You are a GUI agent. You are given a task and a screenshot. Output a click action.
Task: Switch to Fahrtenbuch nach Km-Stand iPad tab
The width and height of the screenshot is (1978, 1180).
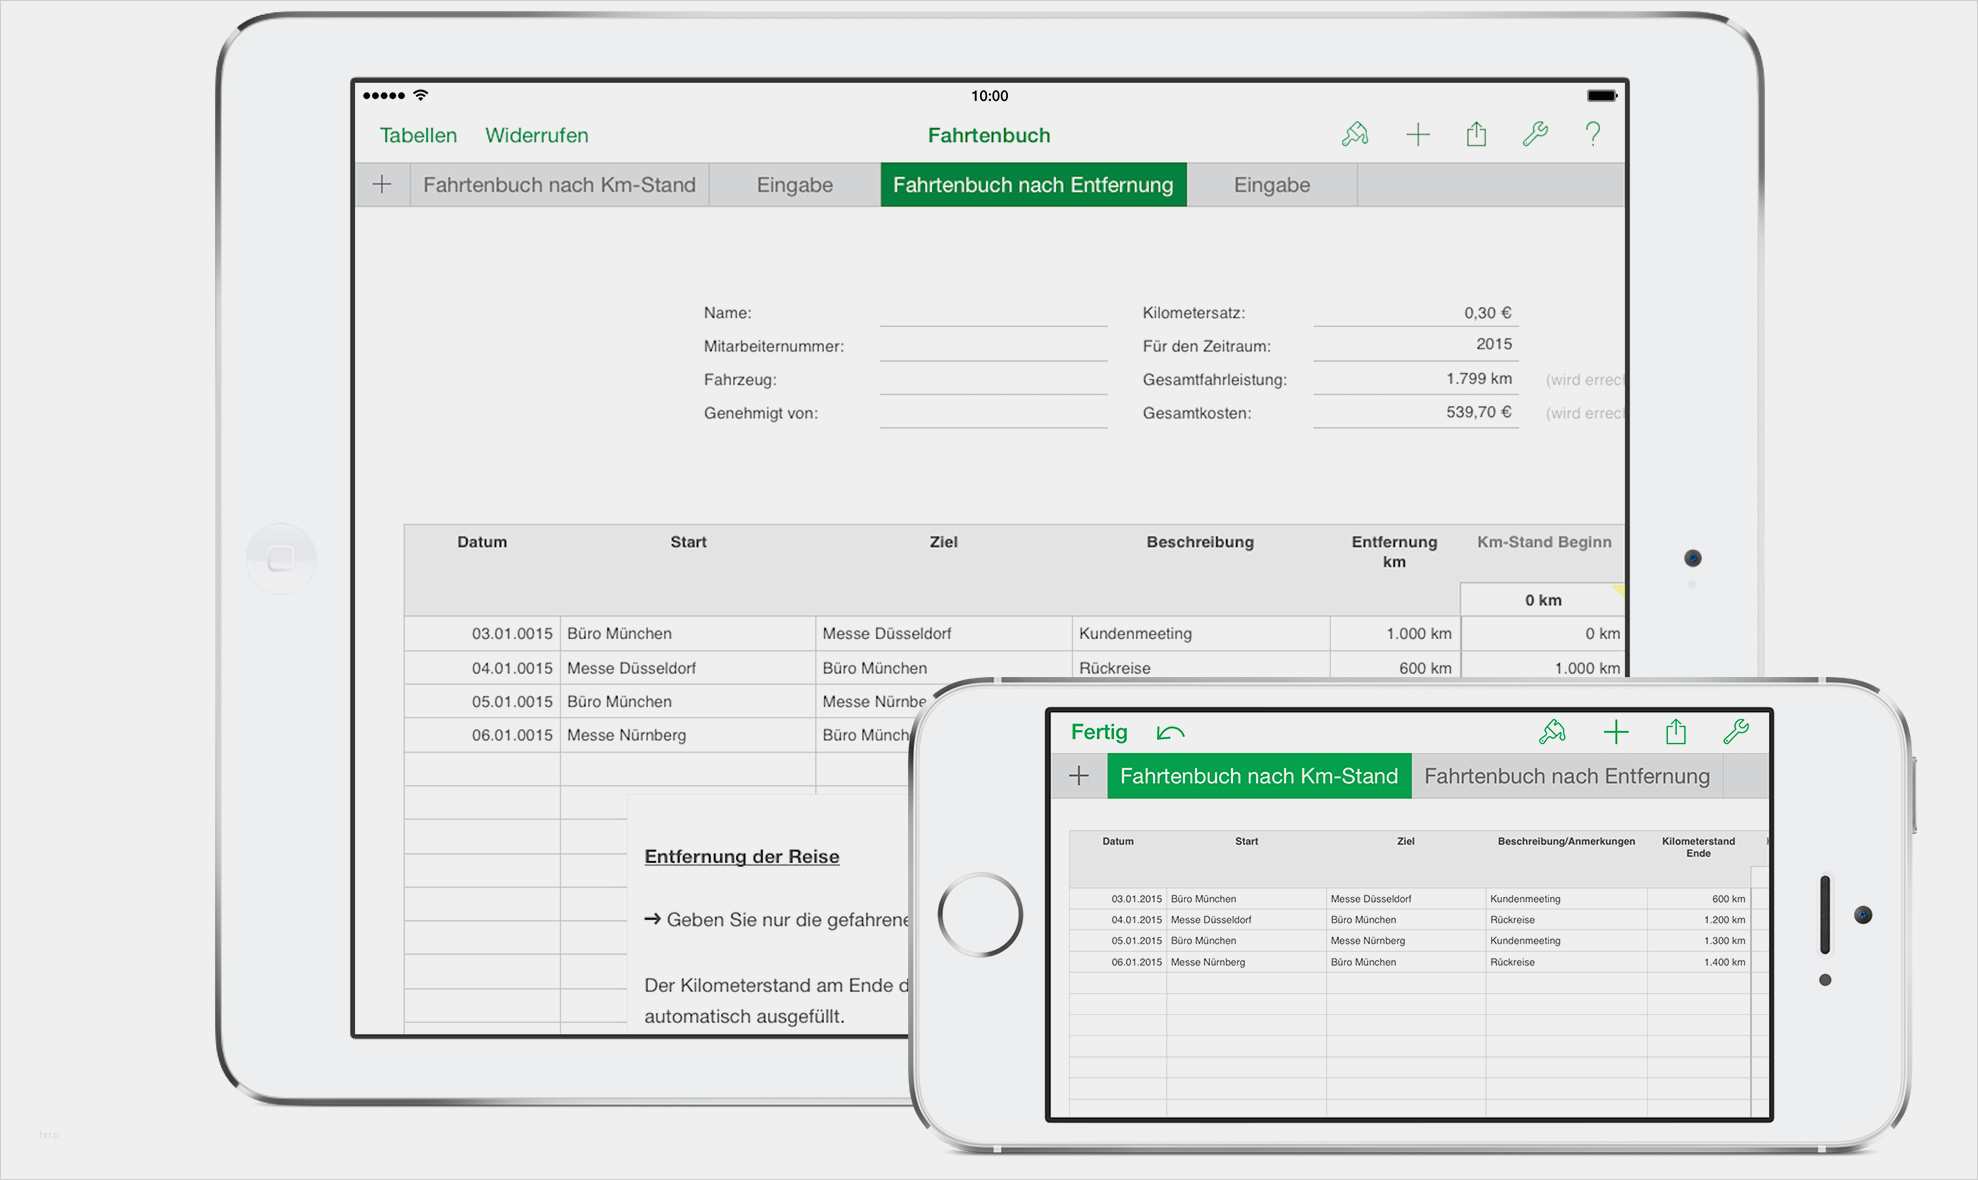click(559, 185)
